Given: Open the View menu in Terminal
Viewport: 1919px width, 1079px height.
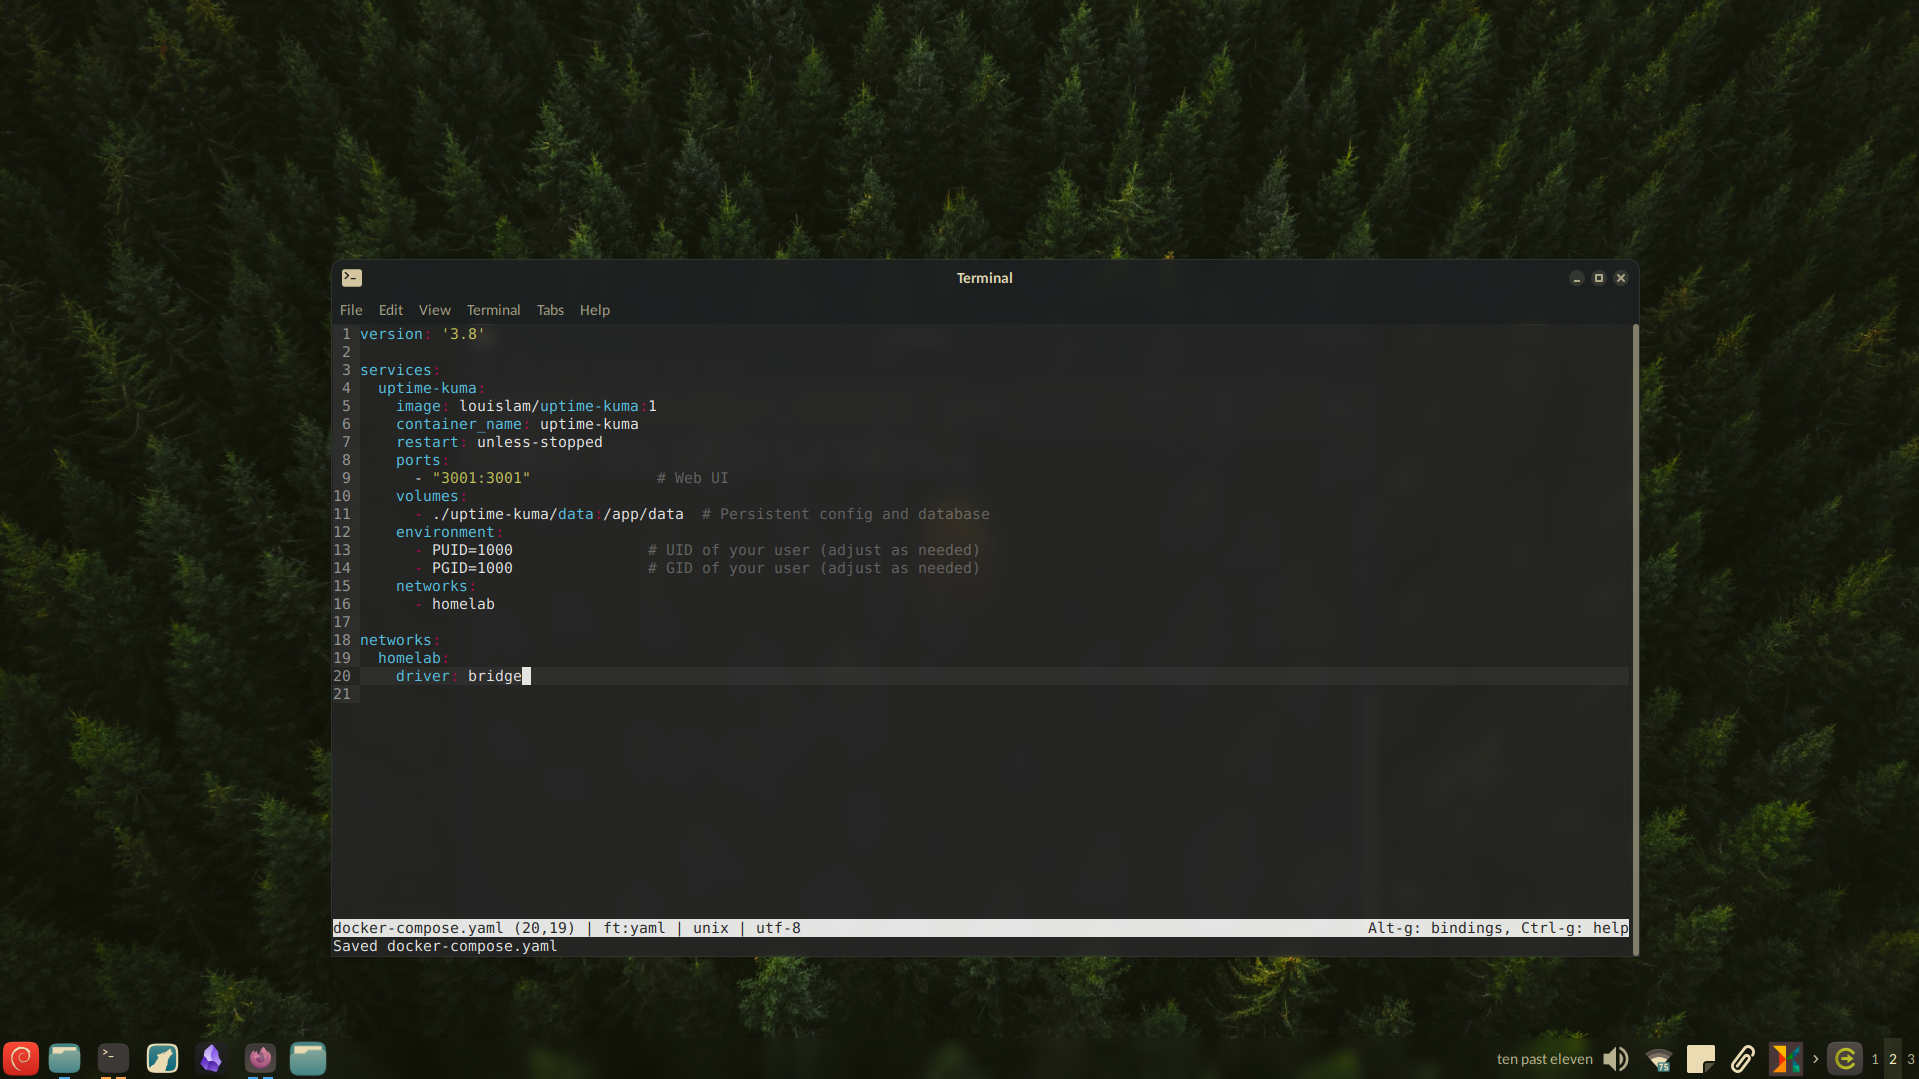Looking at the screenshot, I should pos(435,310).
